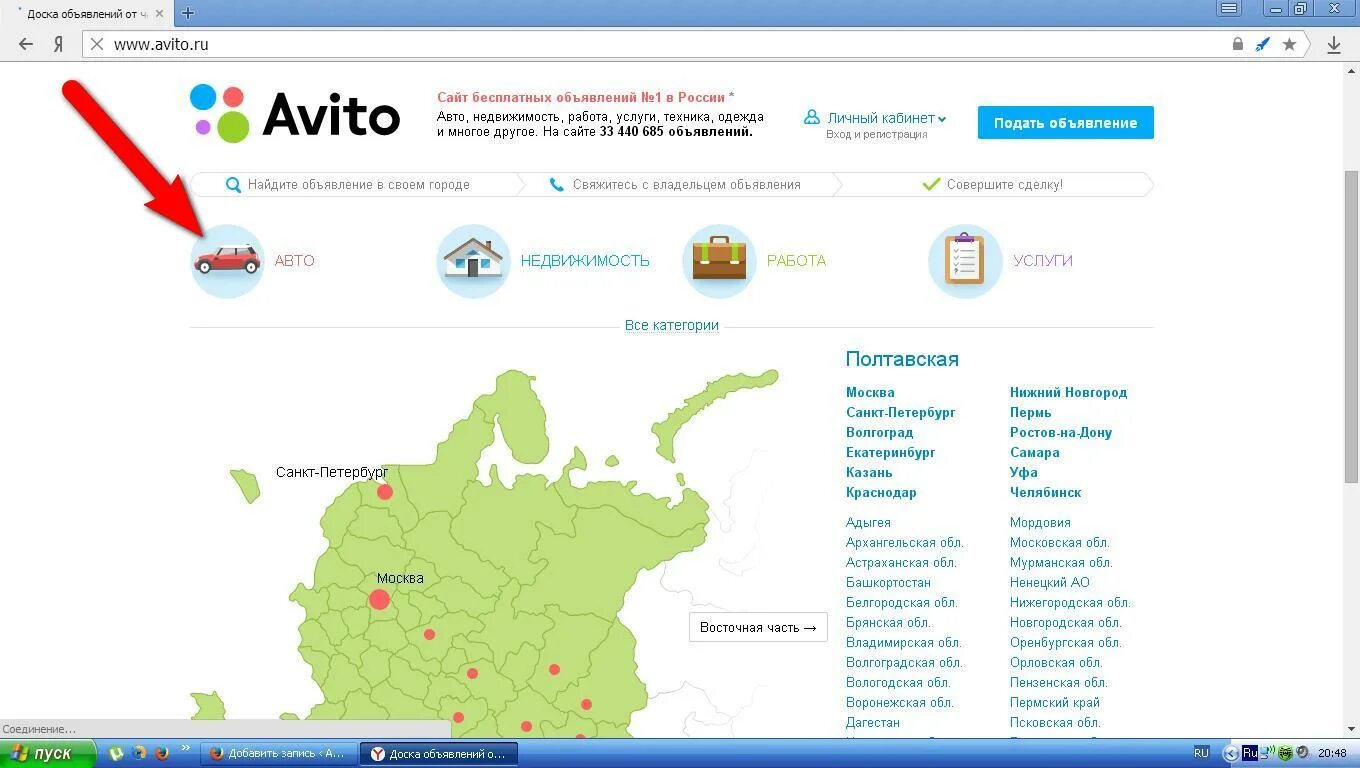
Task: Open Архангельская обл. region link
Action: click(x=905, y=543)
